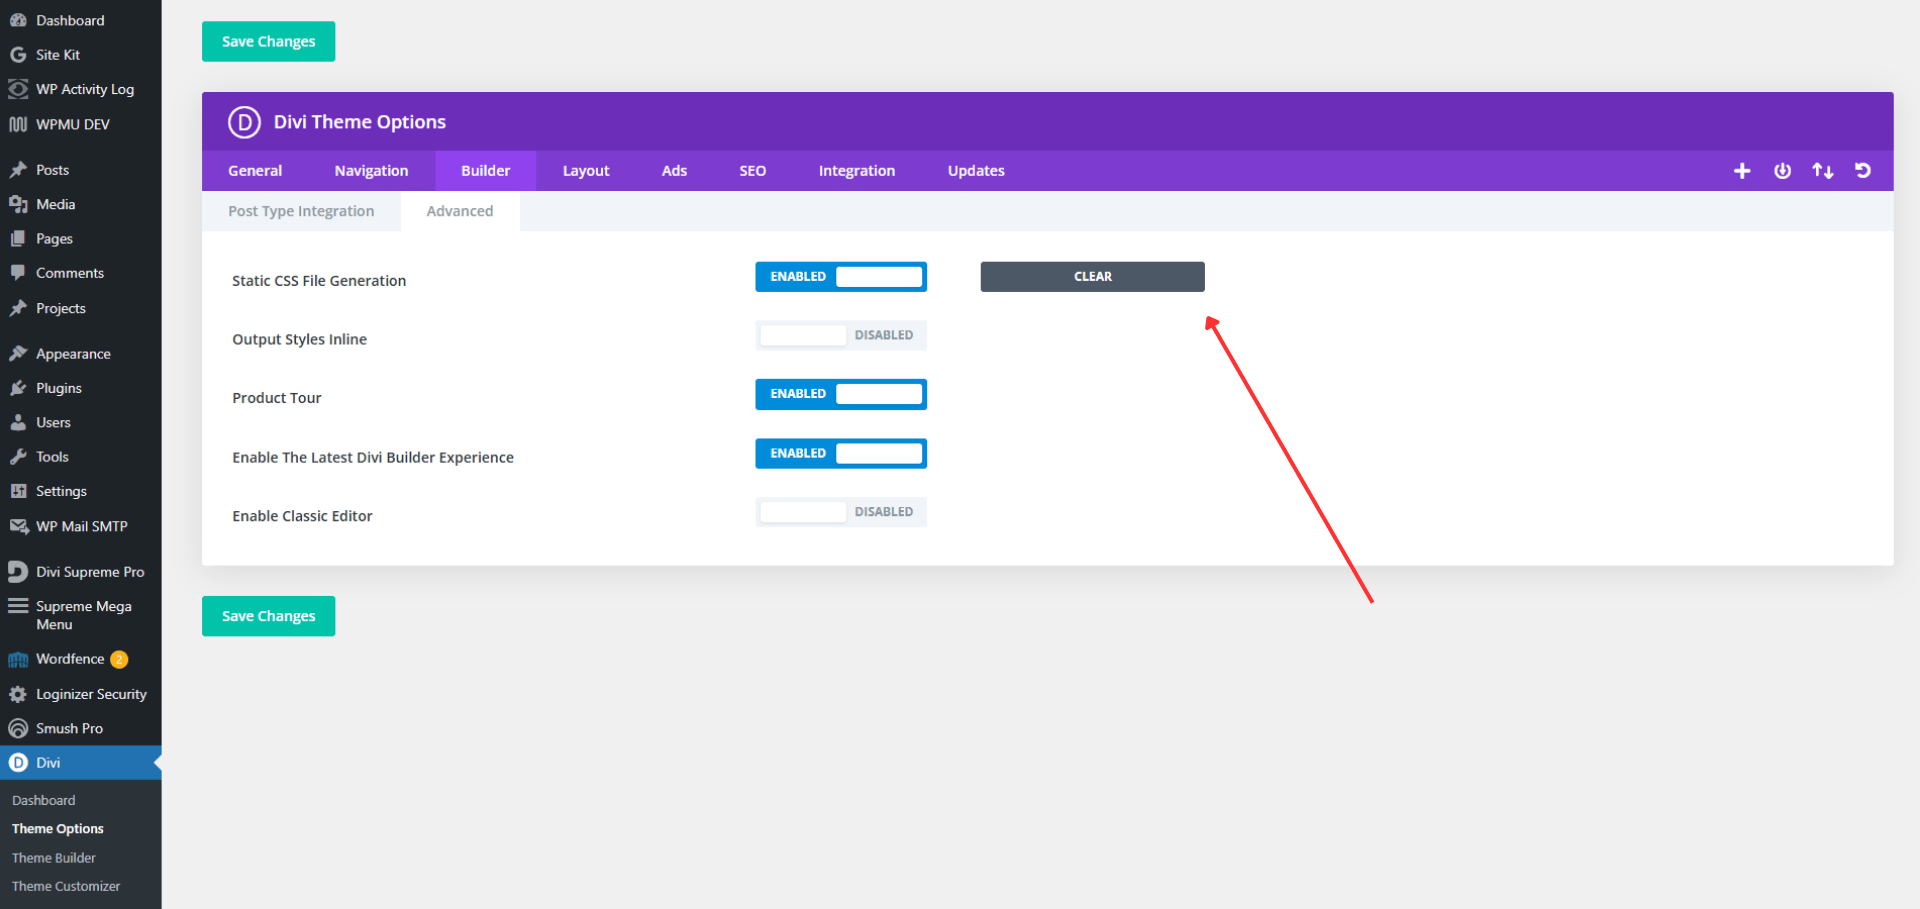
Task: Open the Post Type Integration sub-tab
Action: click(x=301, y=211)
